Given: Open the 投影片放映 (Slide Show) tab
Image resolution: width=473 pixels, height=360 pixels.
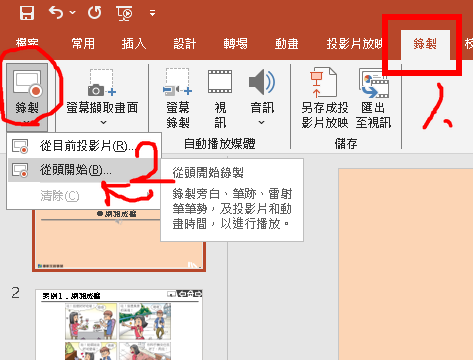Looking at the screenshot, I should (354, 43).
